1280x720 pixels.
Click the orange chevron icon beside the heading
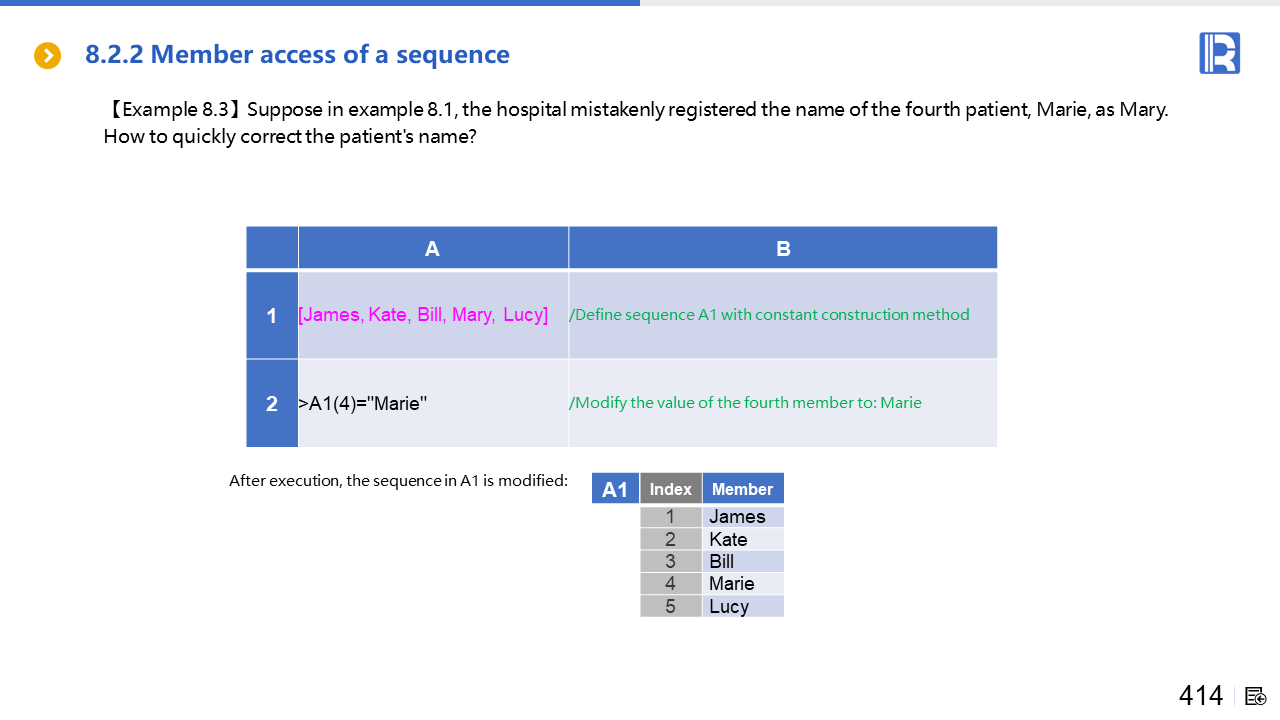click(x=47, y=56)
